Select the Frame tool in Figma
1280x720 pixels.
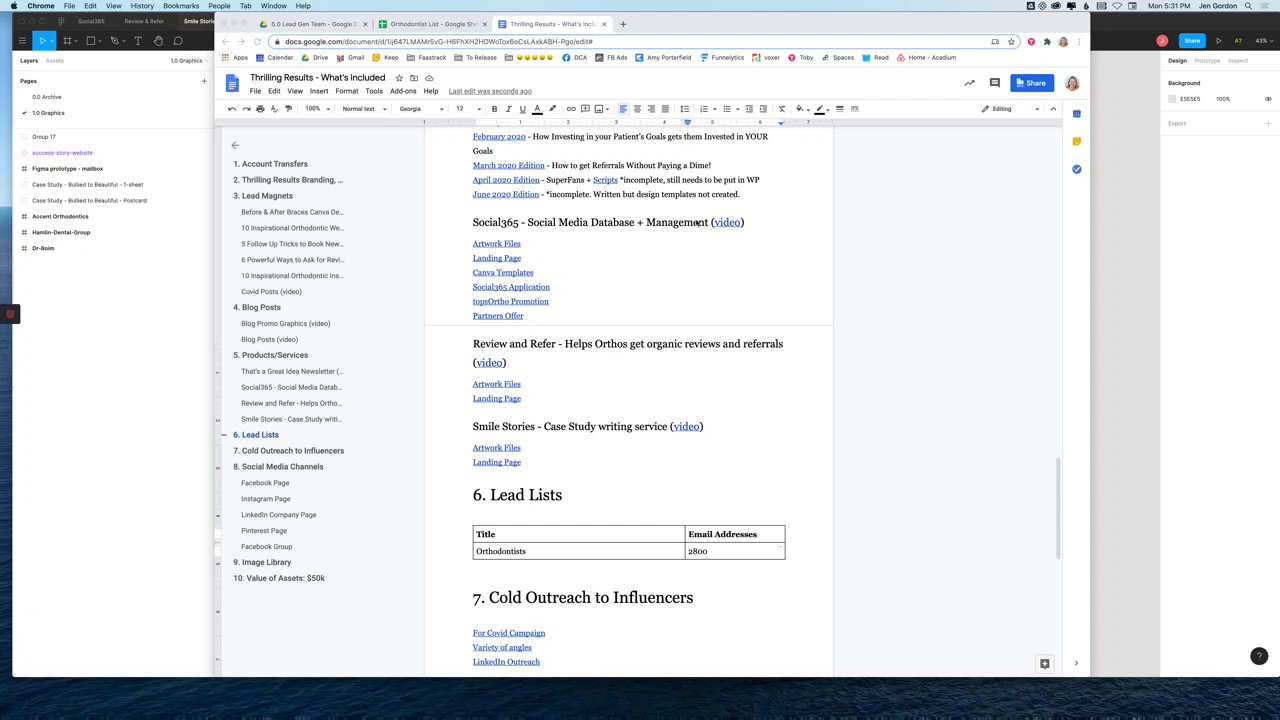point(67,41)
